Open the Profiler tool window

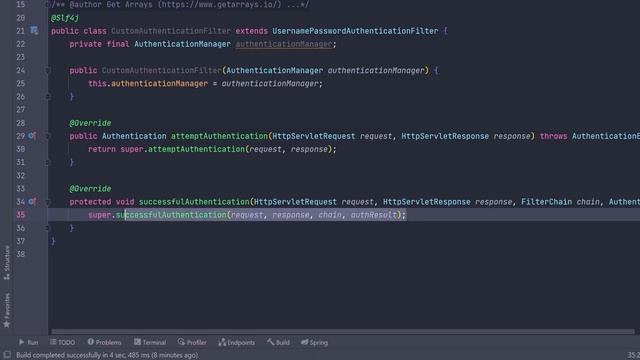(x=192, y=342)
